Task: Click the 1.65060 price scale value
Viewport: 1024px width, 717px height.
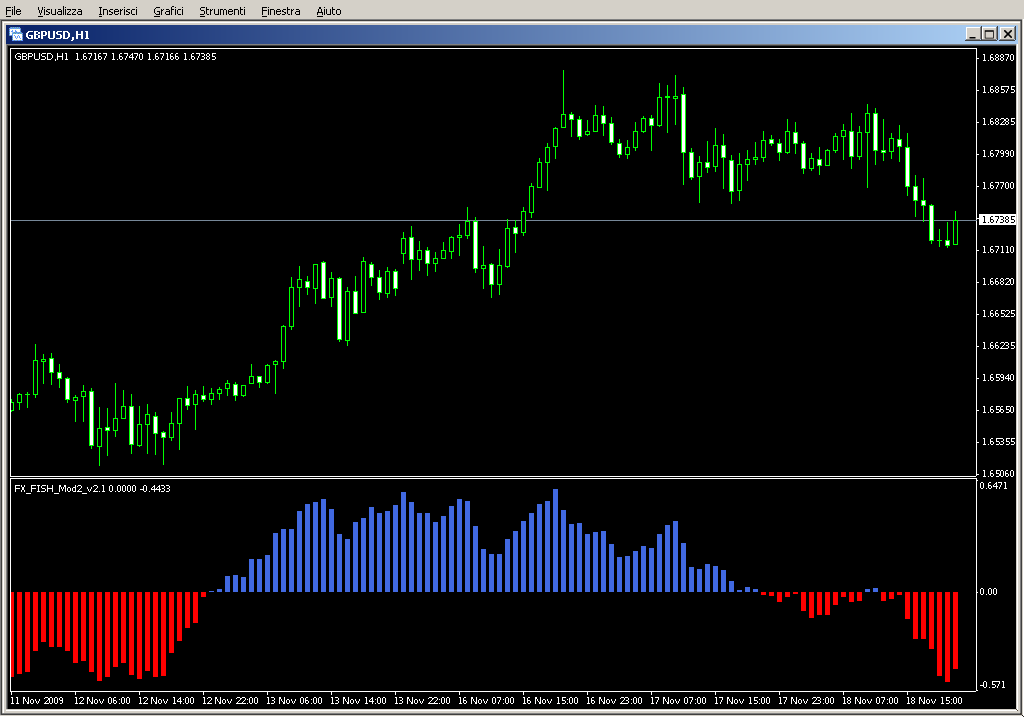Action: click(x=999, y=473)
